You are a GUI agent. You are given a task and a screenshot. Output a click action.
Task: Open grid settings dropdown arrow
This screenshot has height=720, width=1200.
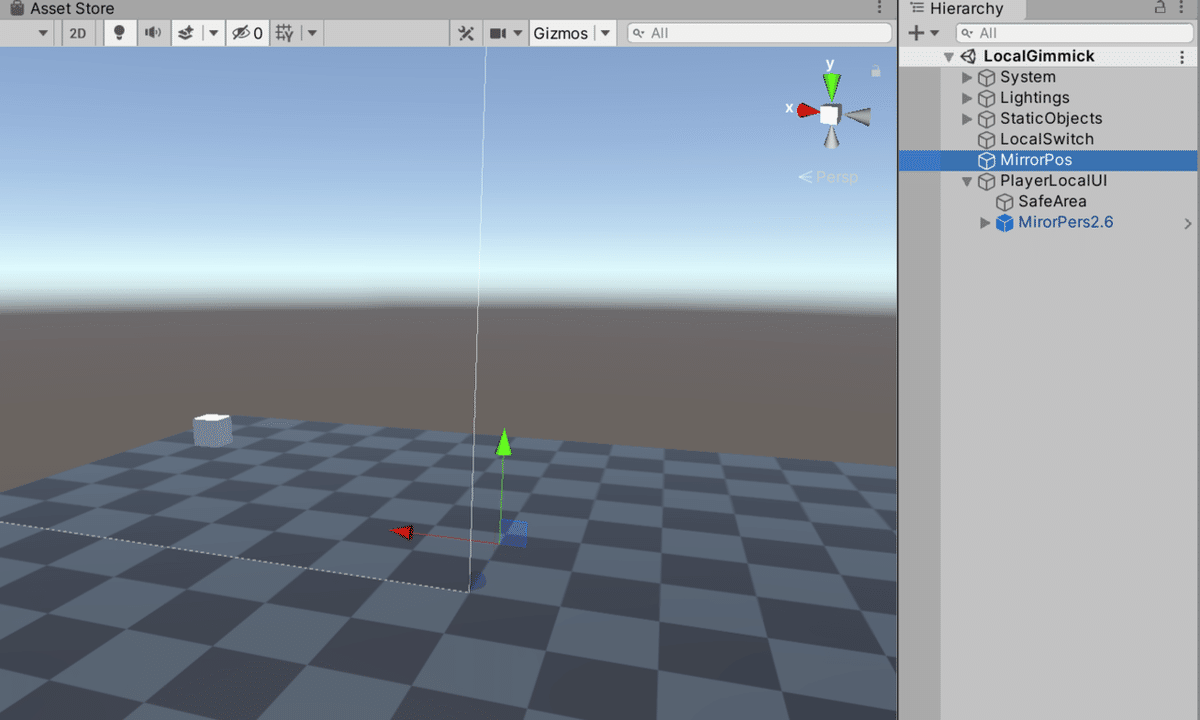click(311, 33)
